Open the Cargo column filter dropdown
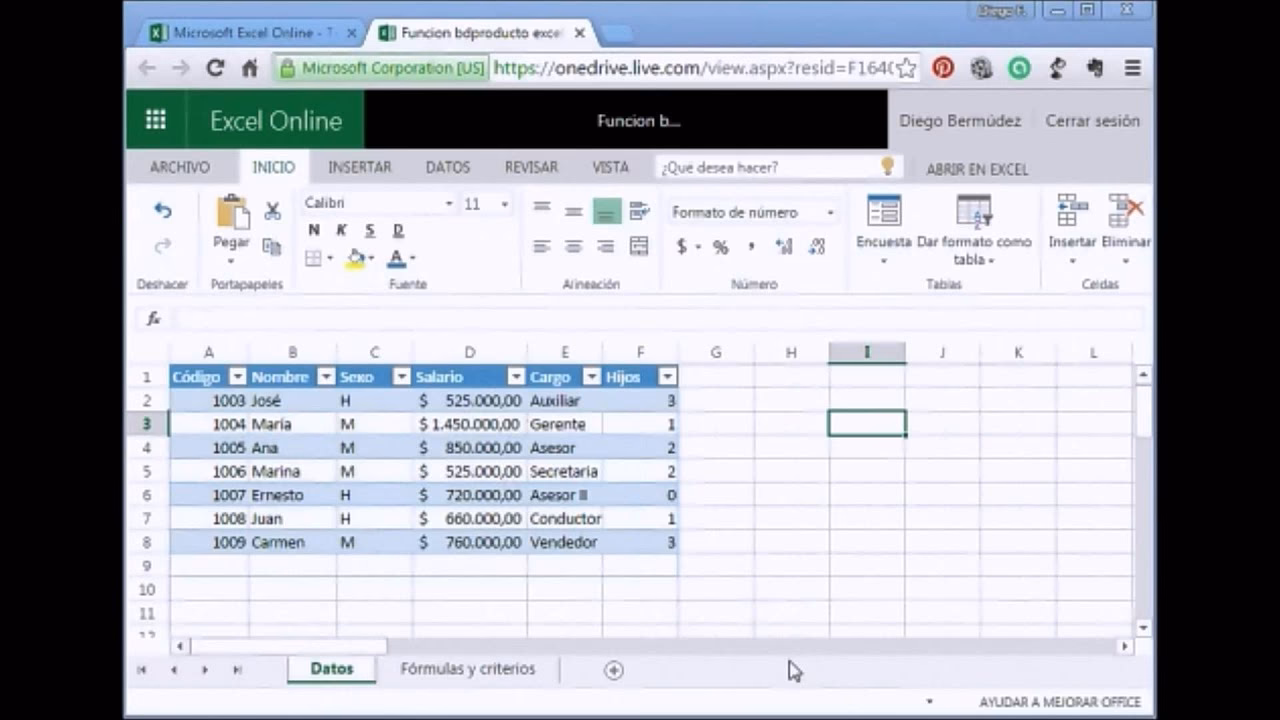The width and height of the screenshot is (1280, 720). [x=591, y=377]
